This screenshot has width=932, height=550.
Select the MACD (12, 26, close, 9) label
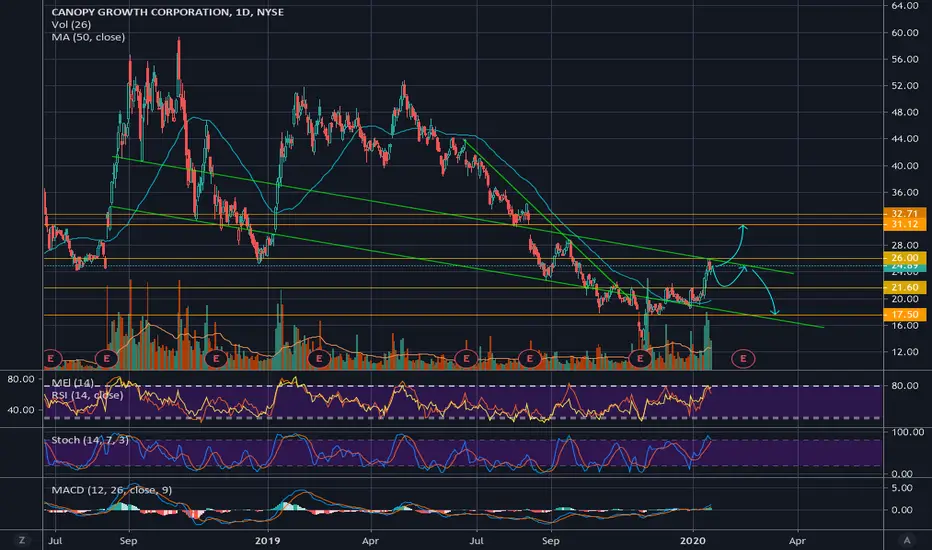[x=112, y=490]
